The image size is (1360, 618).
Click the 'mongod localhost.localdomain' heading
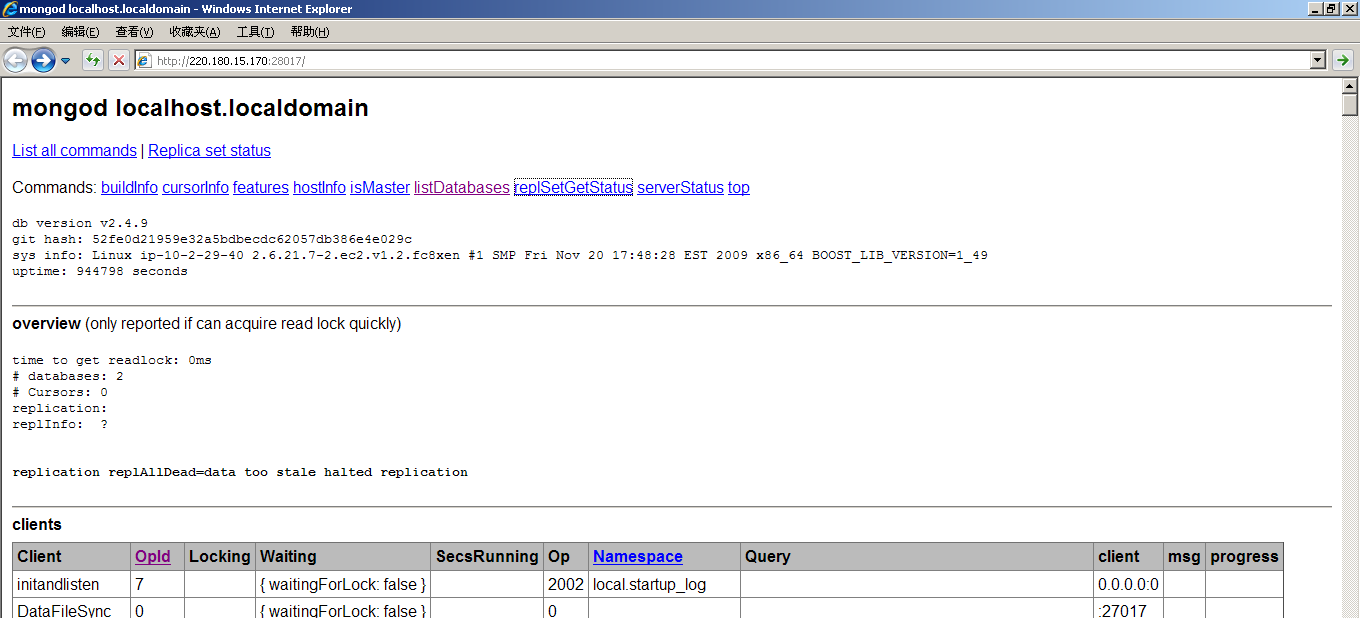[x=190, y=108]
